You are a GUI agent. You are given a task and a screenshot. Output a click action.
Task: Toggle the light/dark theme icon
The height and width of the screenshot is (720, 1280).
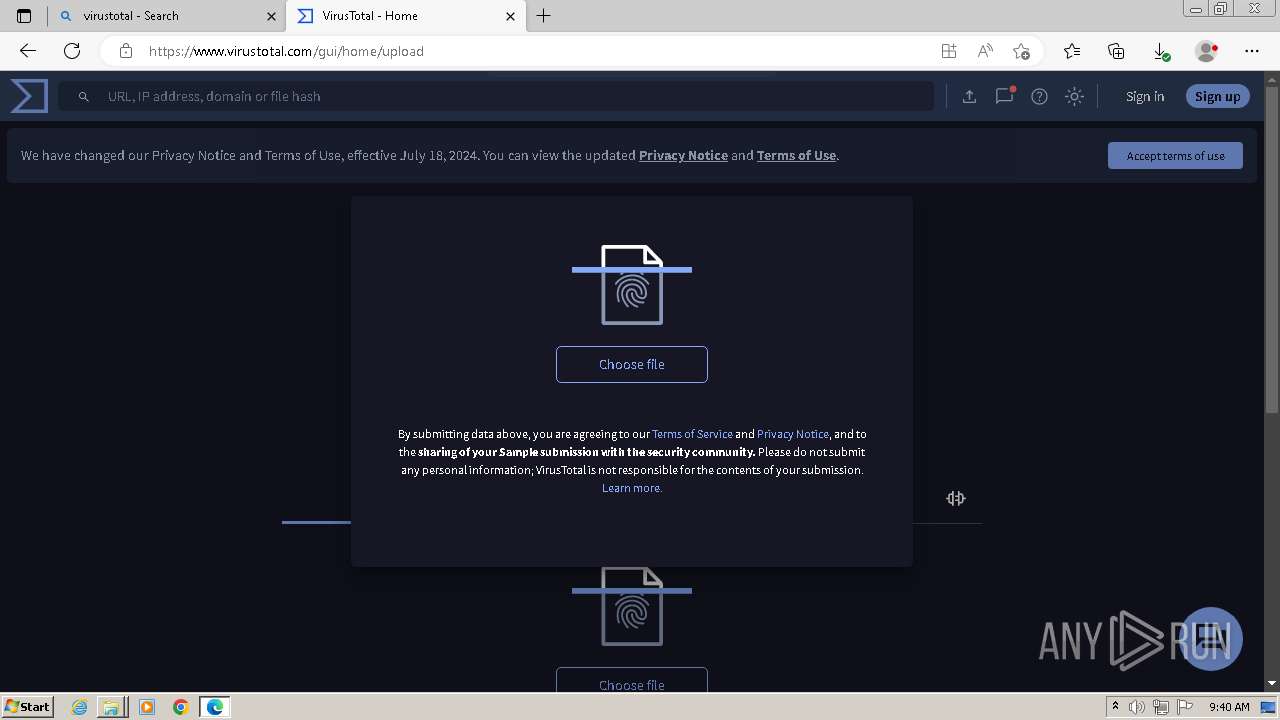tap(1074, 96)
